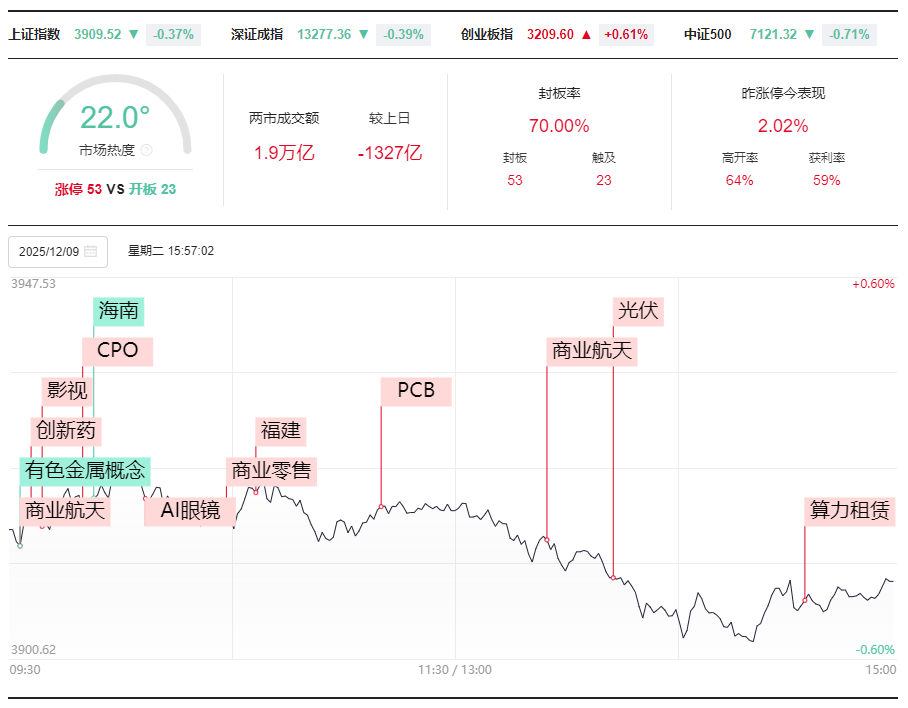Click the 22.0° market heat gauge
The height and width of the screenshot is (708, 908).
click(115, 118)
